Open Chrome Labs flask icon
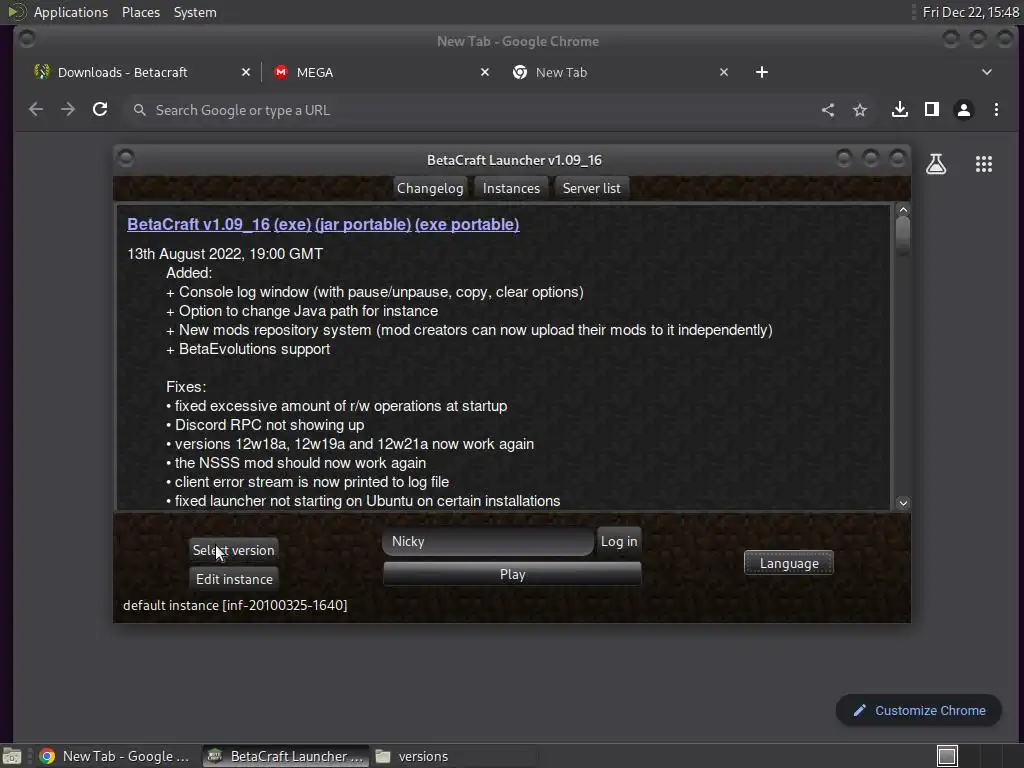1024x768 pixels. (x=936, y=164)
